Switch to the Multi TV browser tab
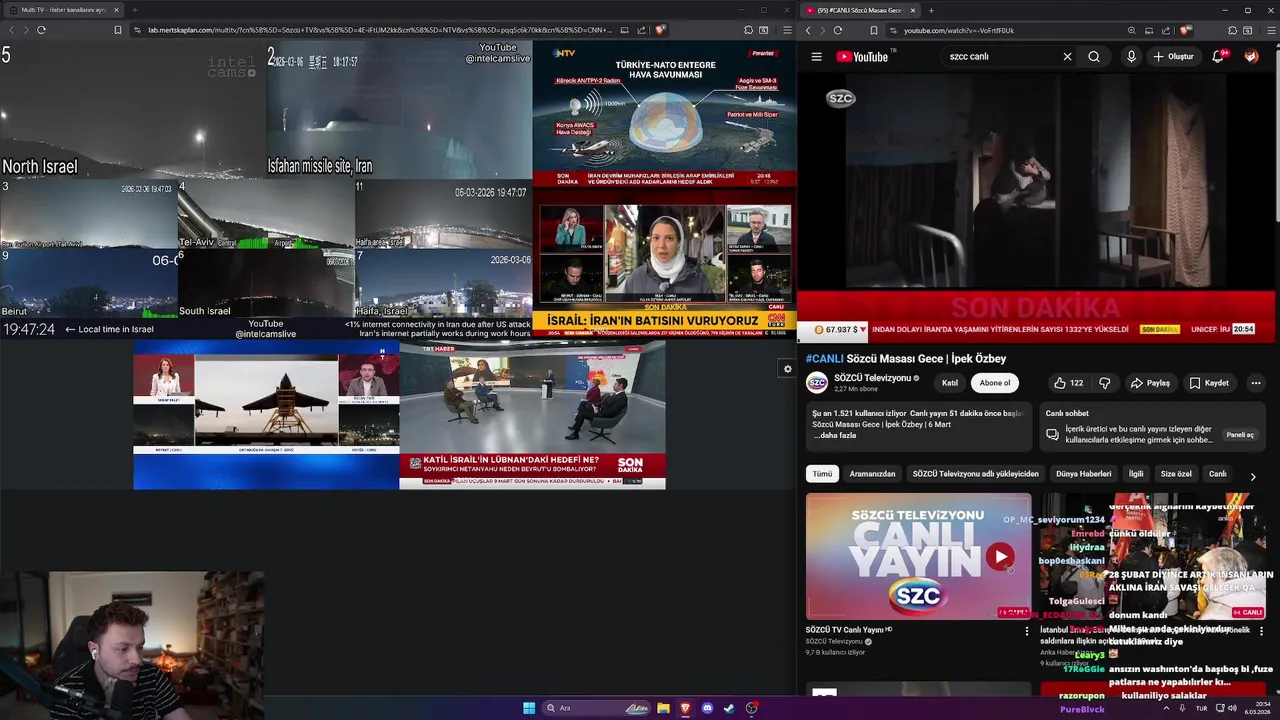Viewport: 1280px width, 720px height. click(63, 10)
